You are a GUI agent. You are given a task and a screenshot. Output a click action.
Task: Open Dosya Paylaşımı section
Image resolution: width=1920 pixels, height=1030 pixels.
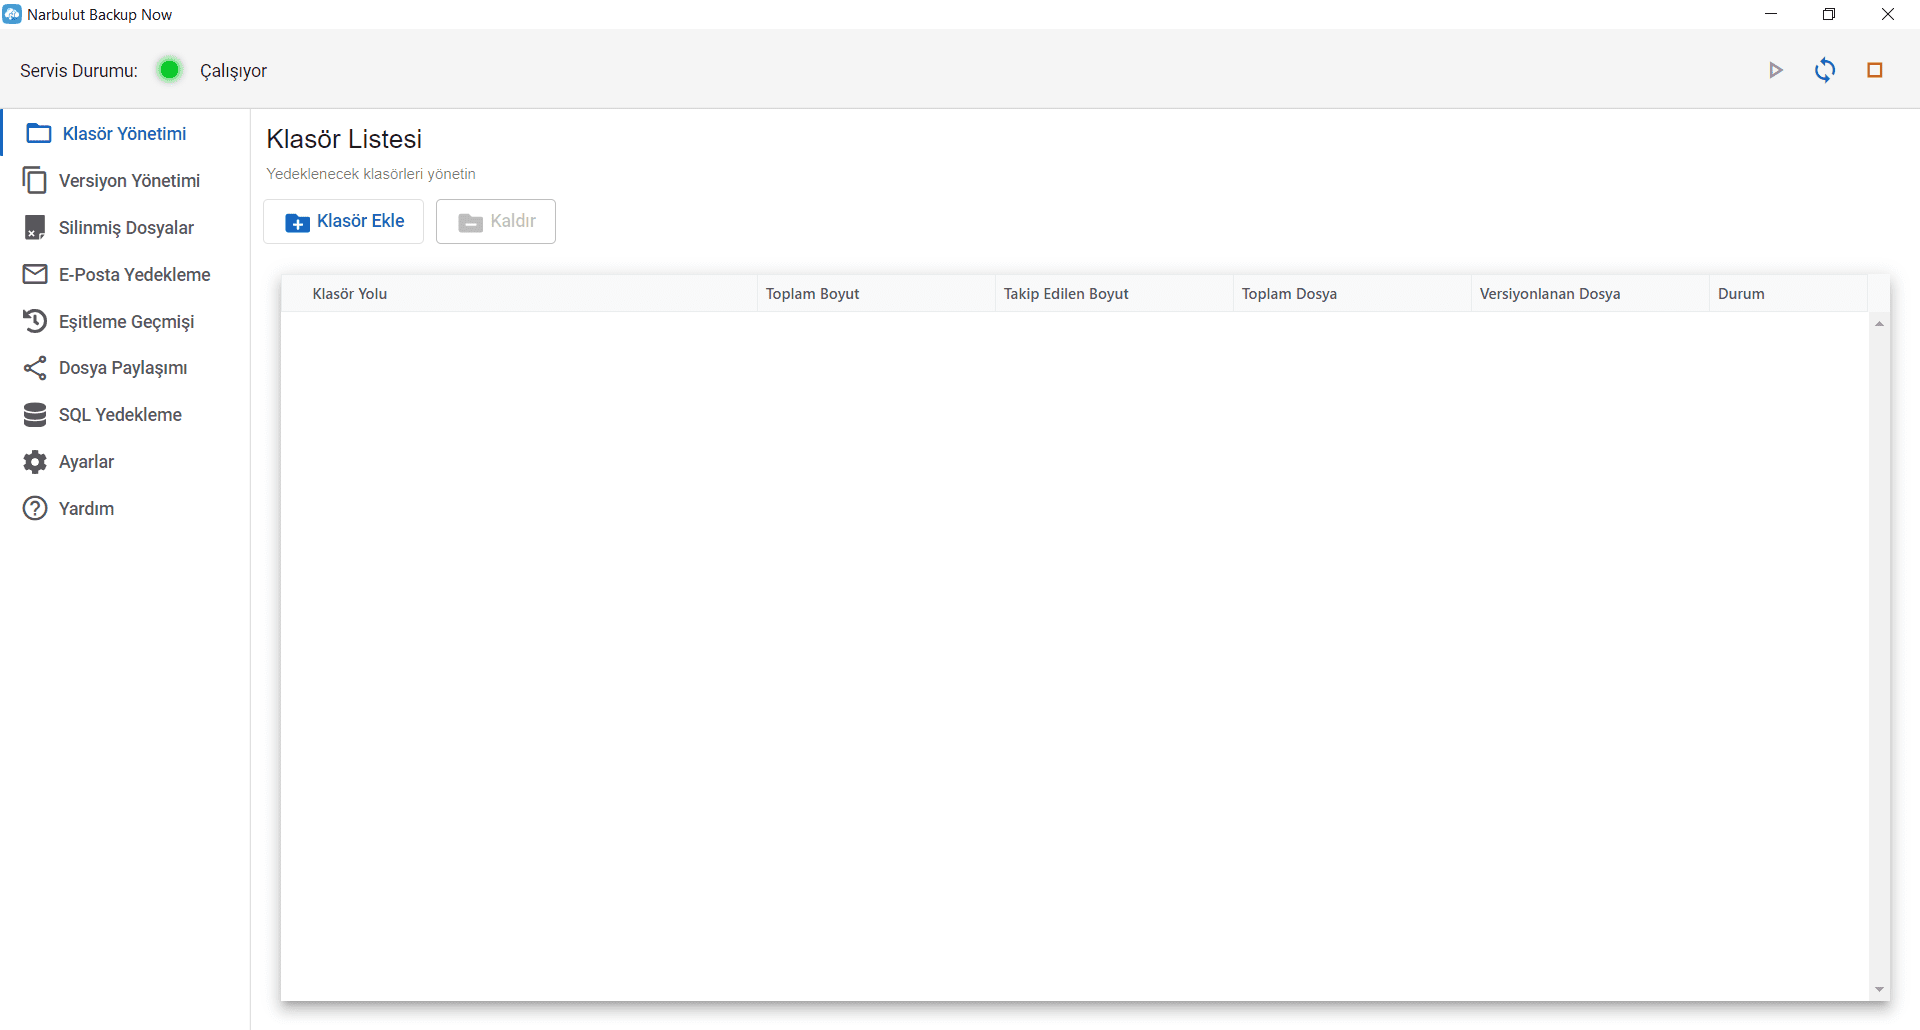(x=125, y=368)
